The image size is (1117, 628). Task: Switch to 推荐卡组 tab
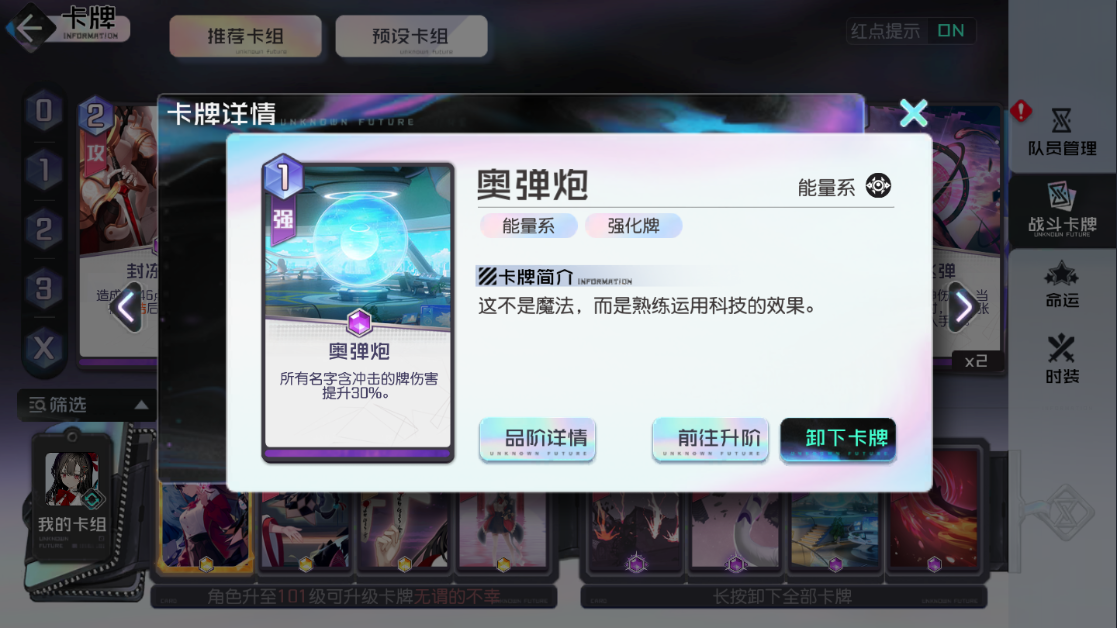pyautogui.click(x=246, y=36)
